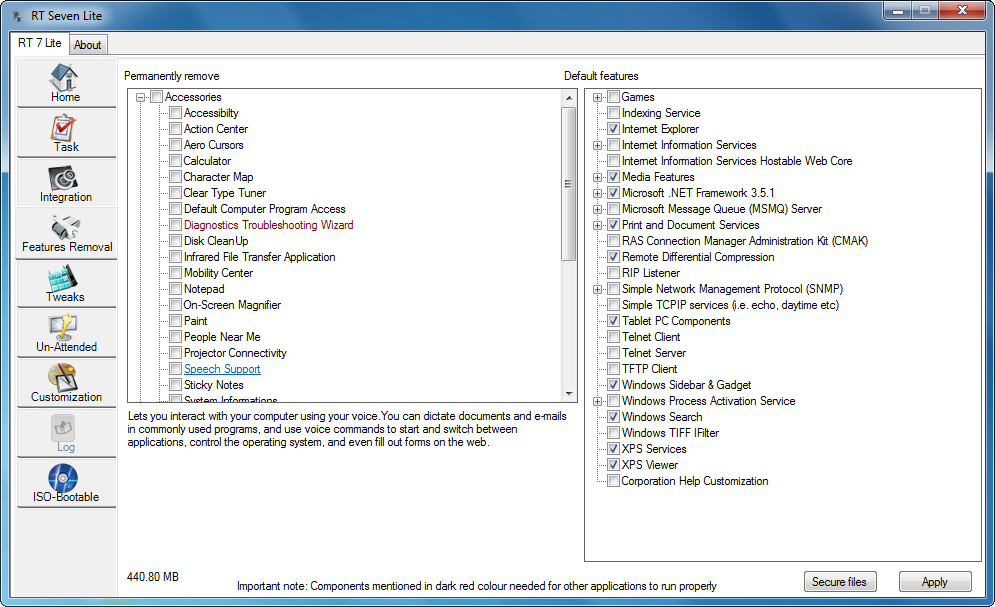Tick the Character Map checkbox

pyautogui.click(x=176, y=177)
